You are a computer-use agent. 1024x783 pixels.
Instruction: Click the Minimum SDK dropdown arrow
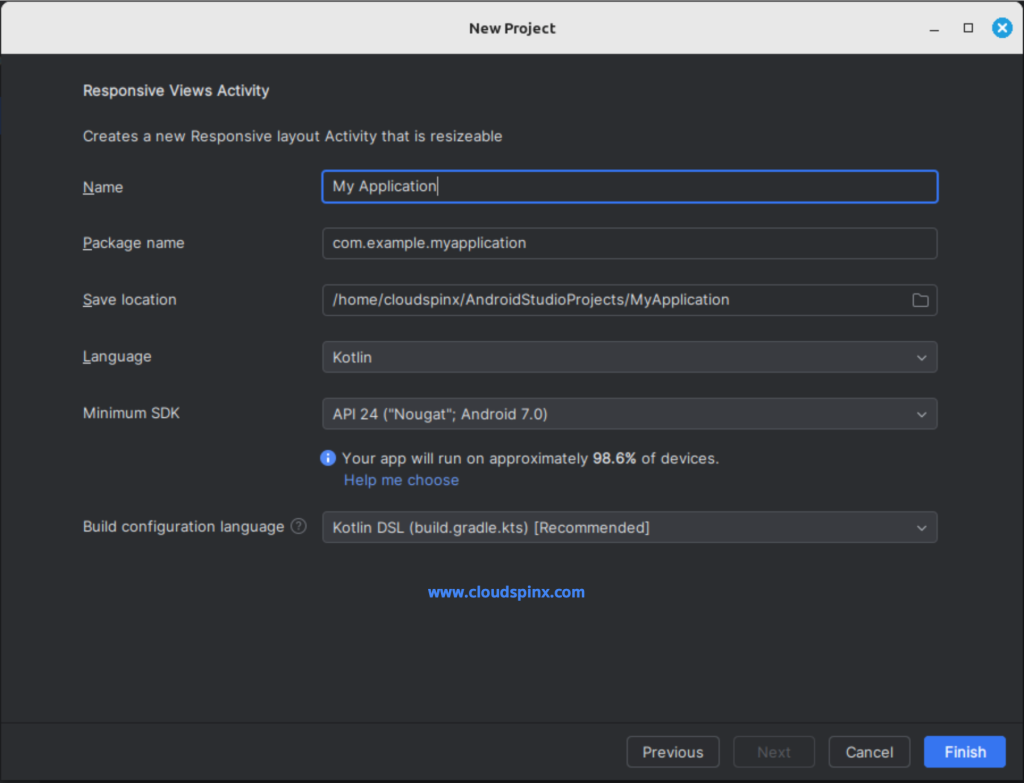click(922, 413)
